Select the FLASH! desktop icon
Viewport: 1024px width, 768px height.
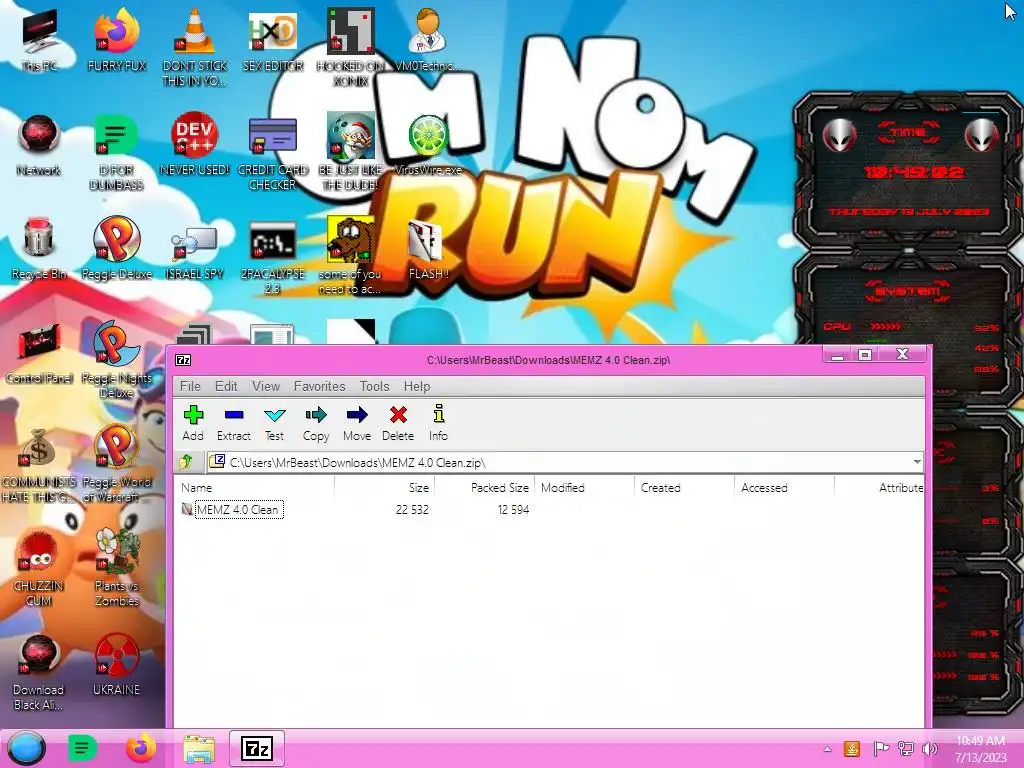pyautogui.click(x=428, y=251)
